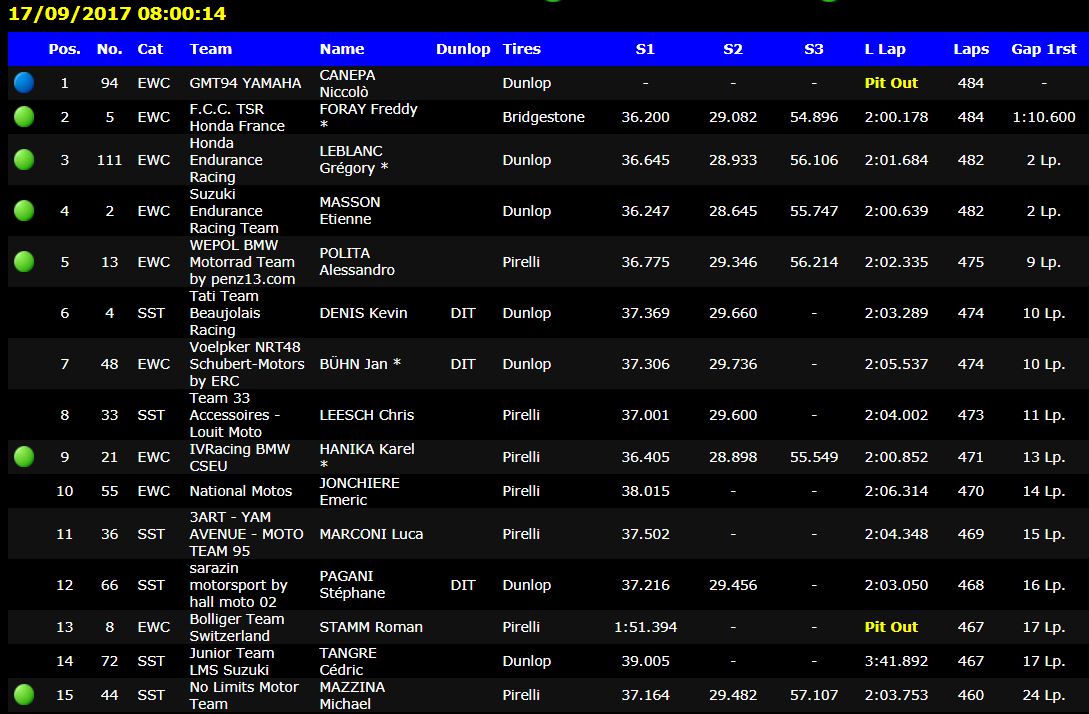Open rider CANEPA Niccolò's entry
This screenshot has width=1089, height=714.
pyautogui.click(x=347, y=83)
